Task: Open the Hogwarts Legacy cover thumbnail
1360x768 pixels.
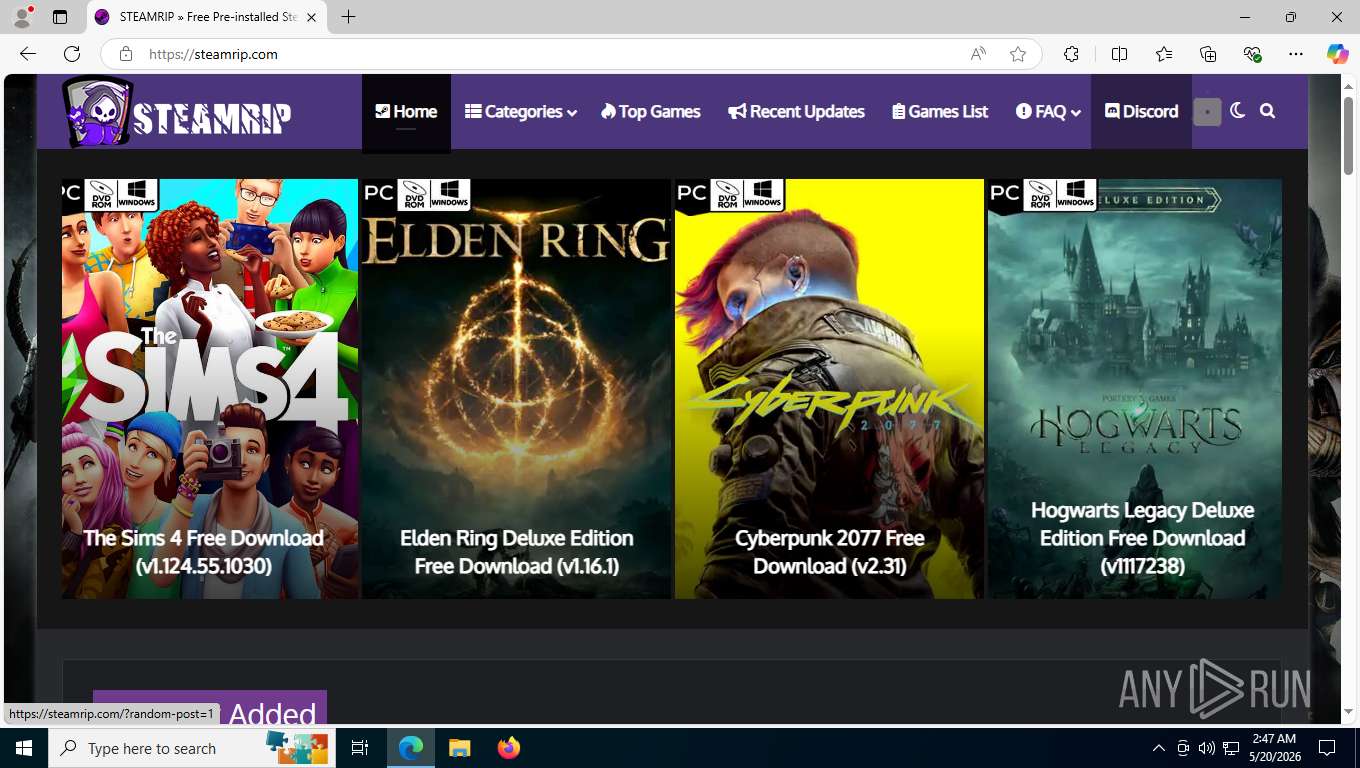Action: pyautogui.click(x=1134, y=389)
